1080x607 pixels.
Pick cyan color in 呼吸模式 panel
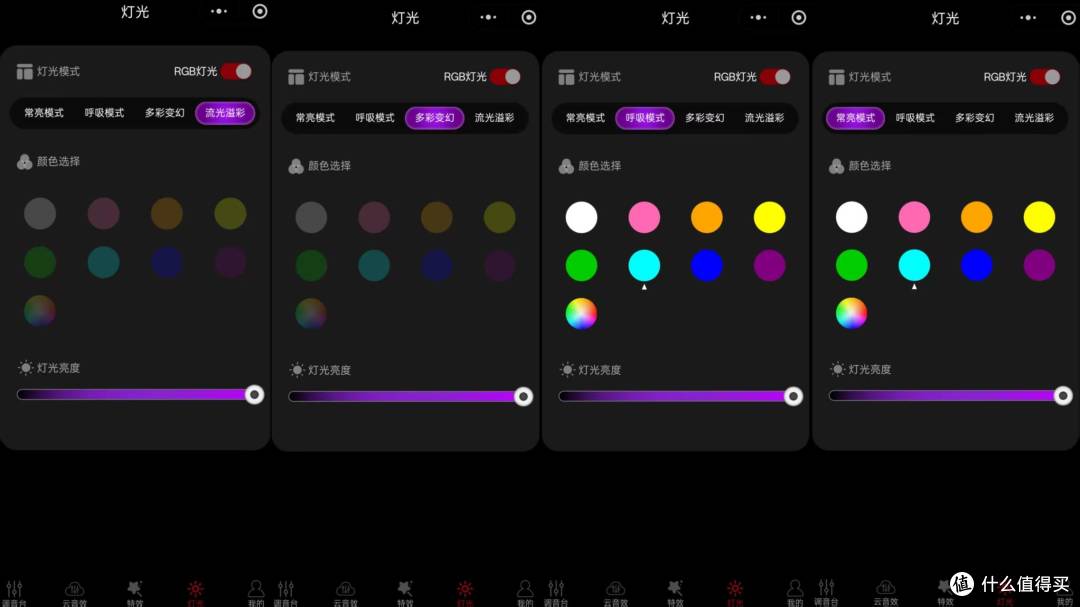[644, 265]
